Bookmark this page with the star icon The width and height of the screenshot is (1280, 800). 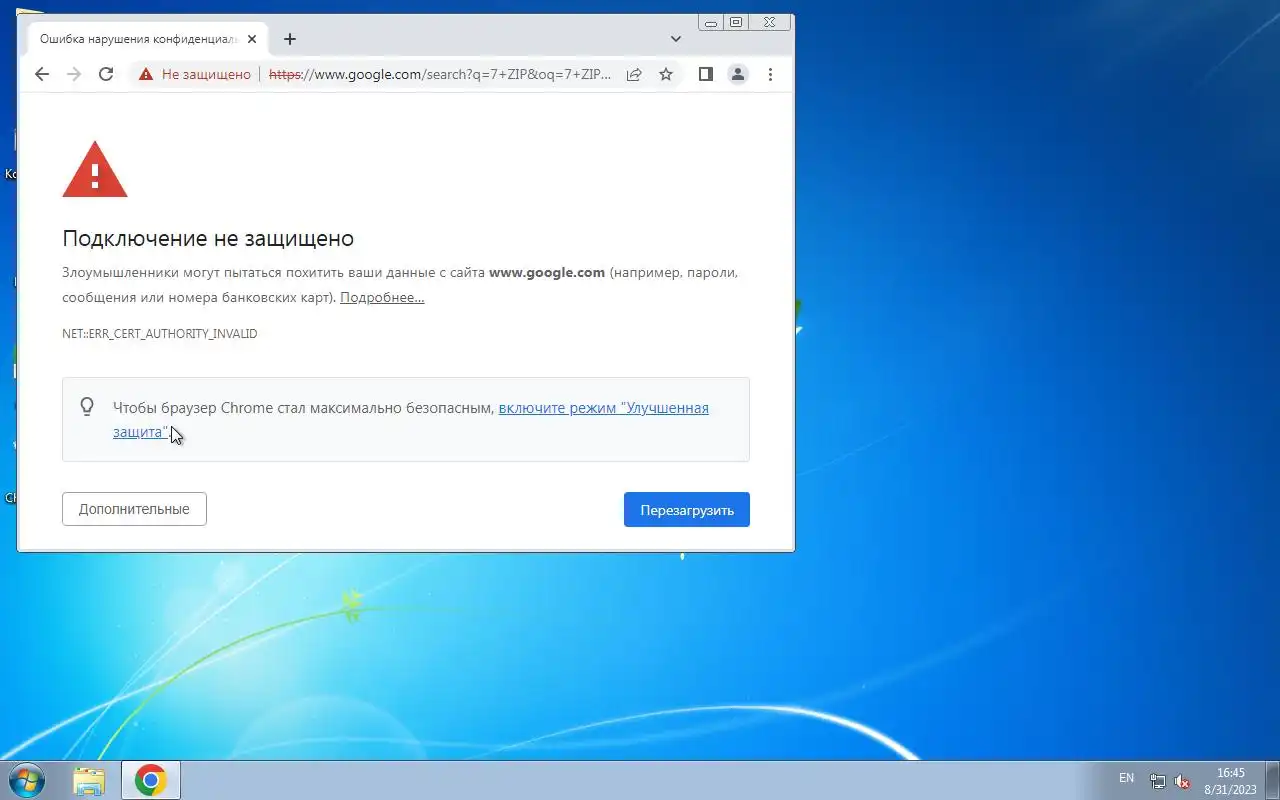(666, 74)
